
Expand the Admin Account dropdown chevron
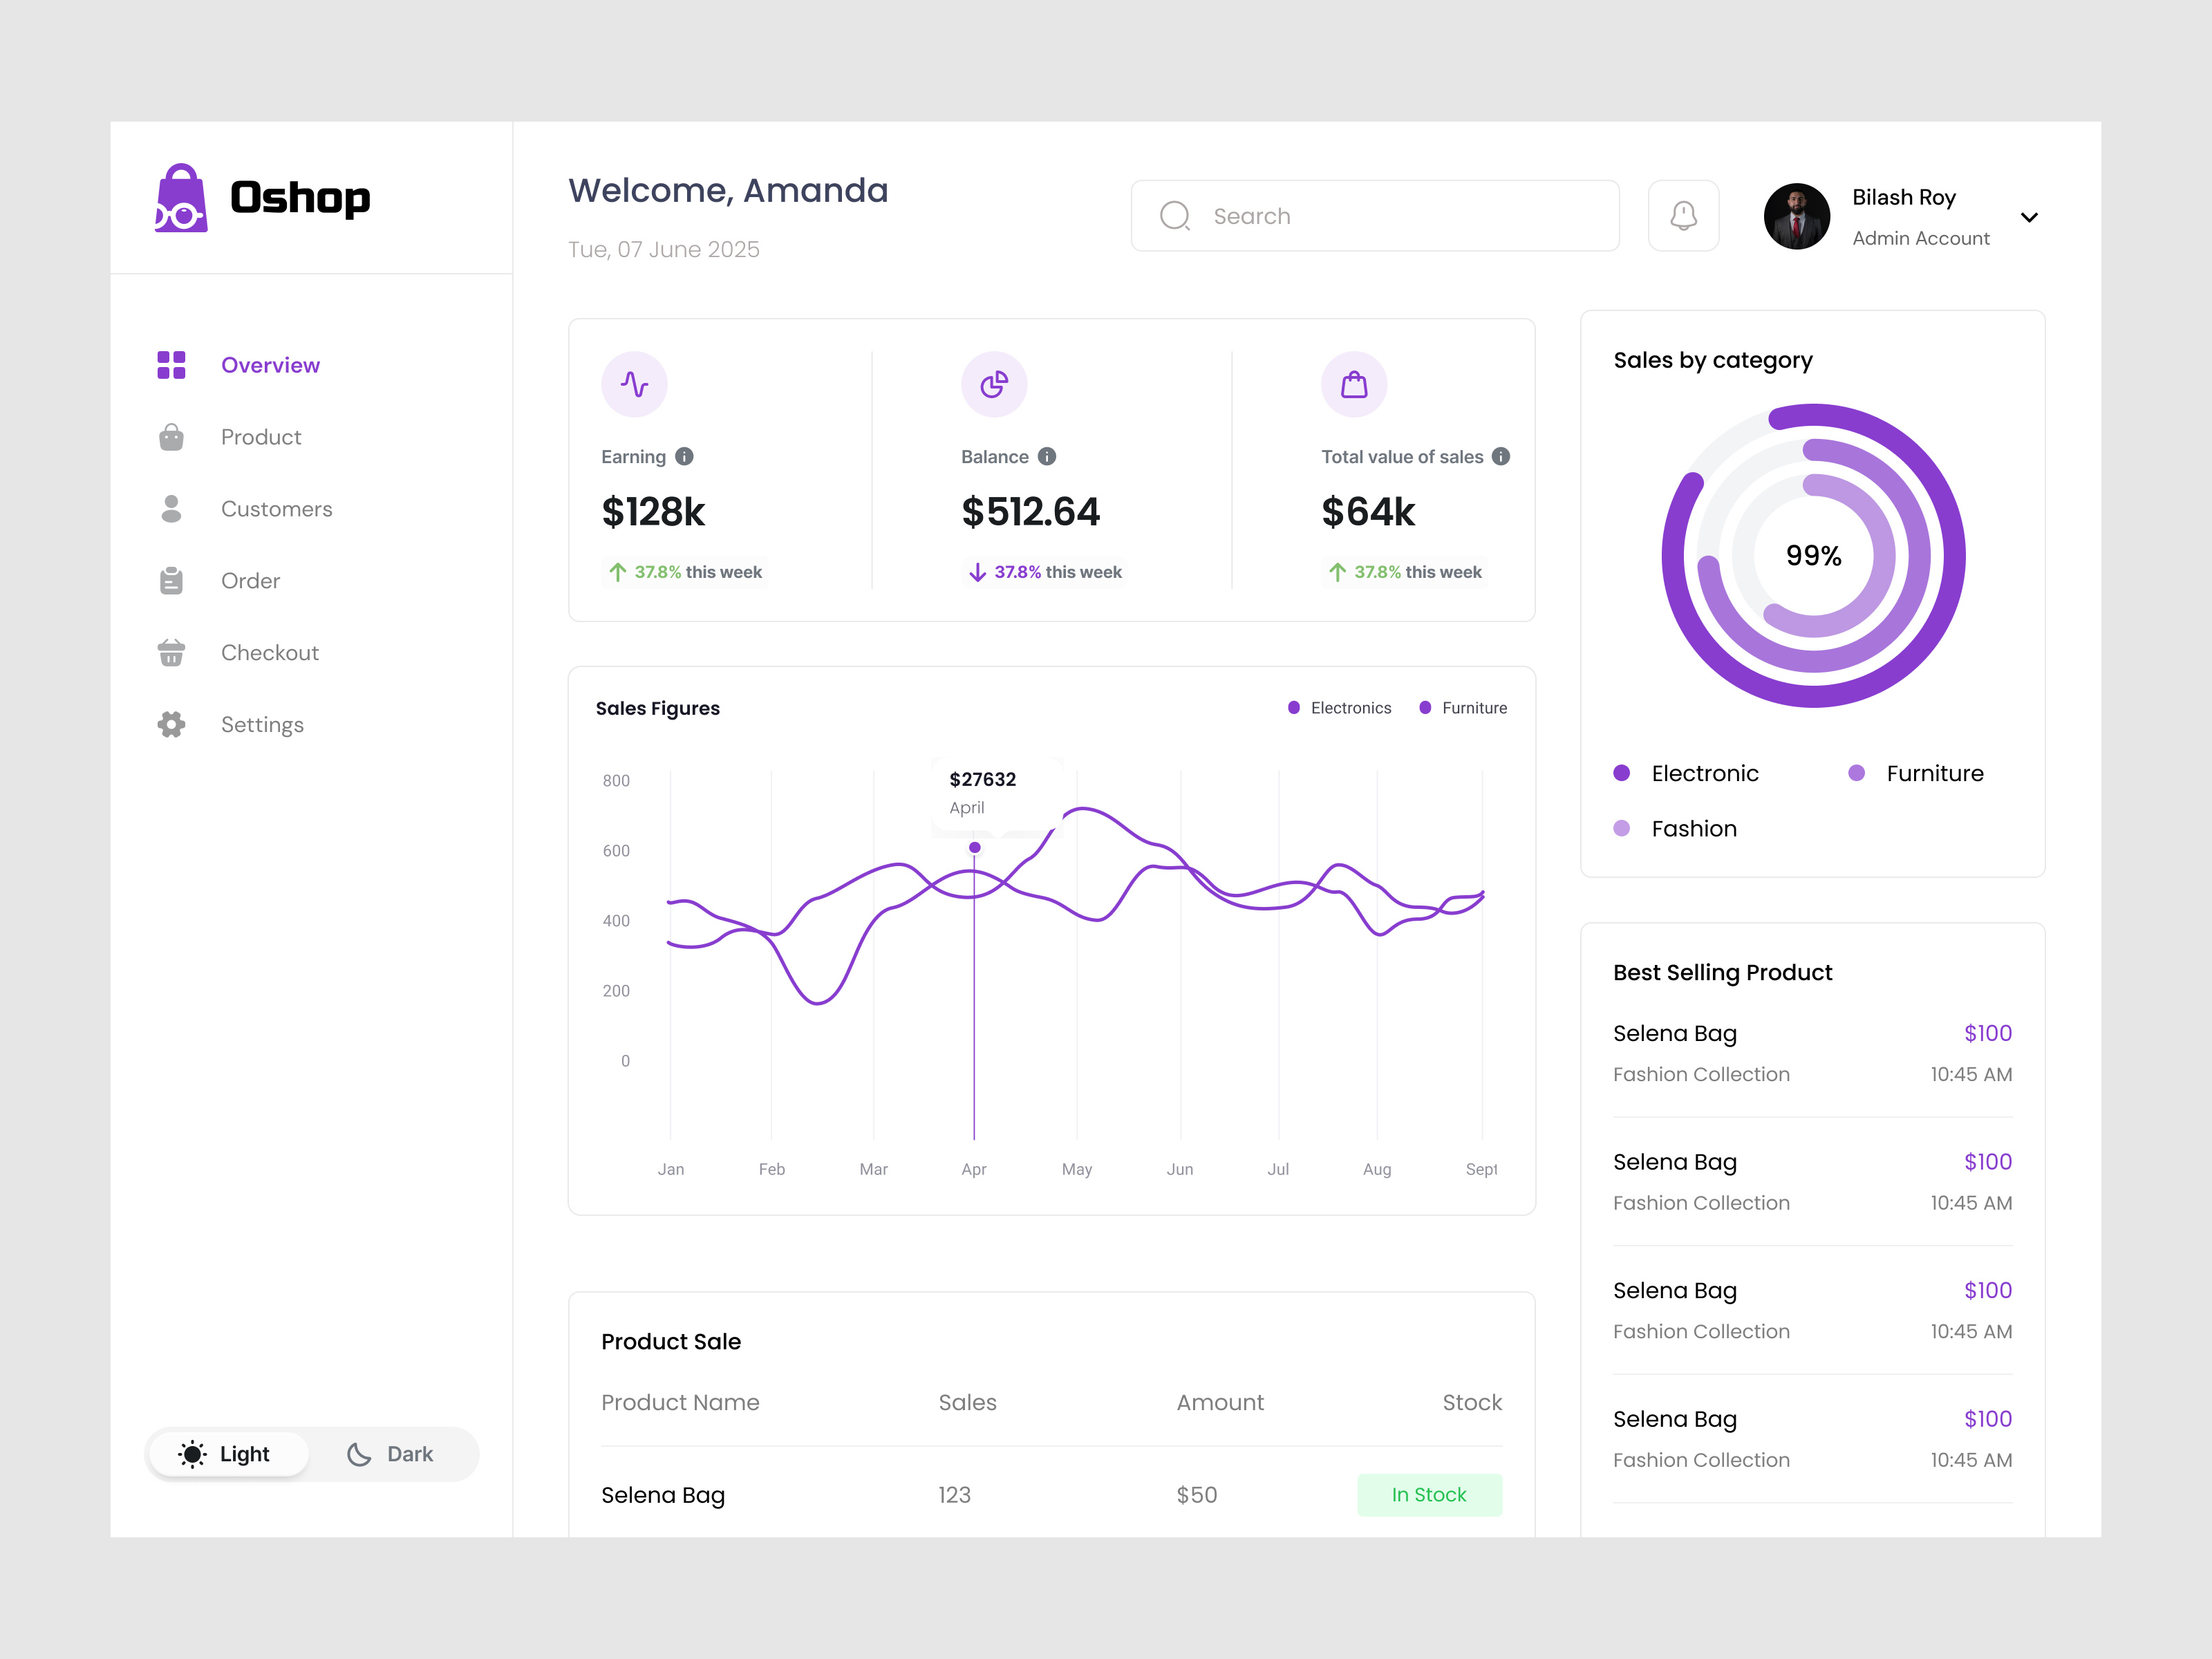2030,217
